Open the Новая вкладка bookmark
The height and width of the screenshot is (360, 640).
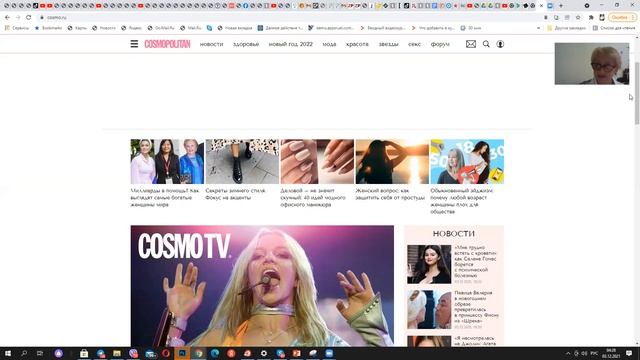click(235, 28)
